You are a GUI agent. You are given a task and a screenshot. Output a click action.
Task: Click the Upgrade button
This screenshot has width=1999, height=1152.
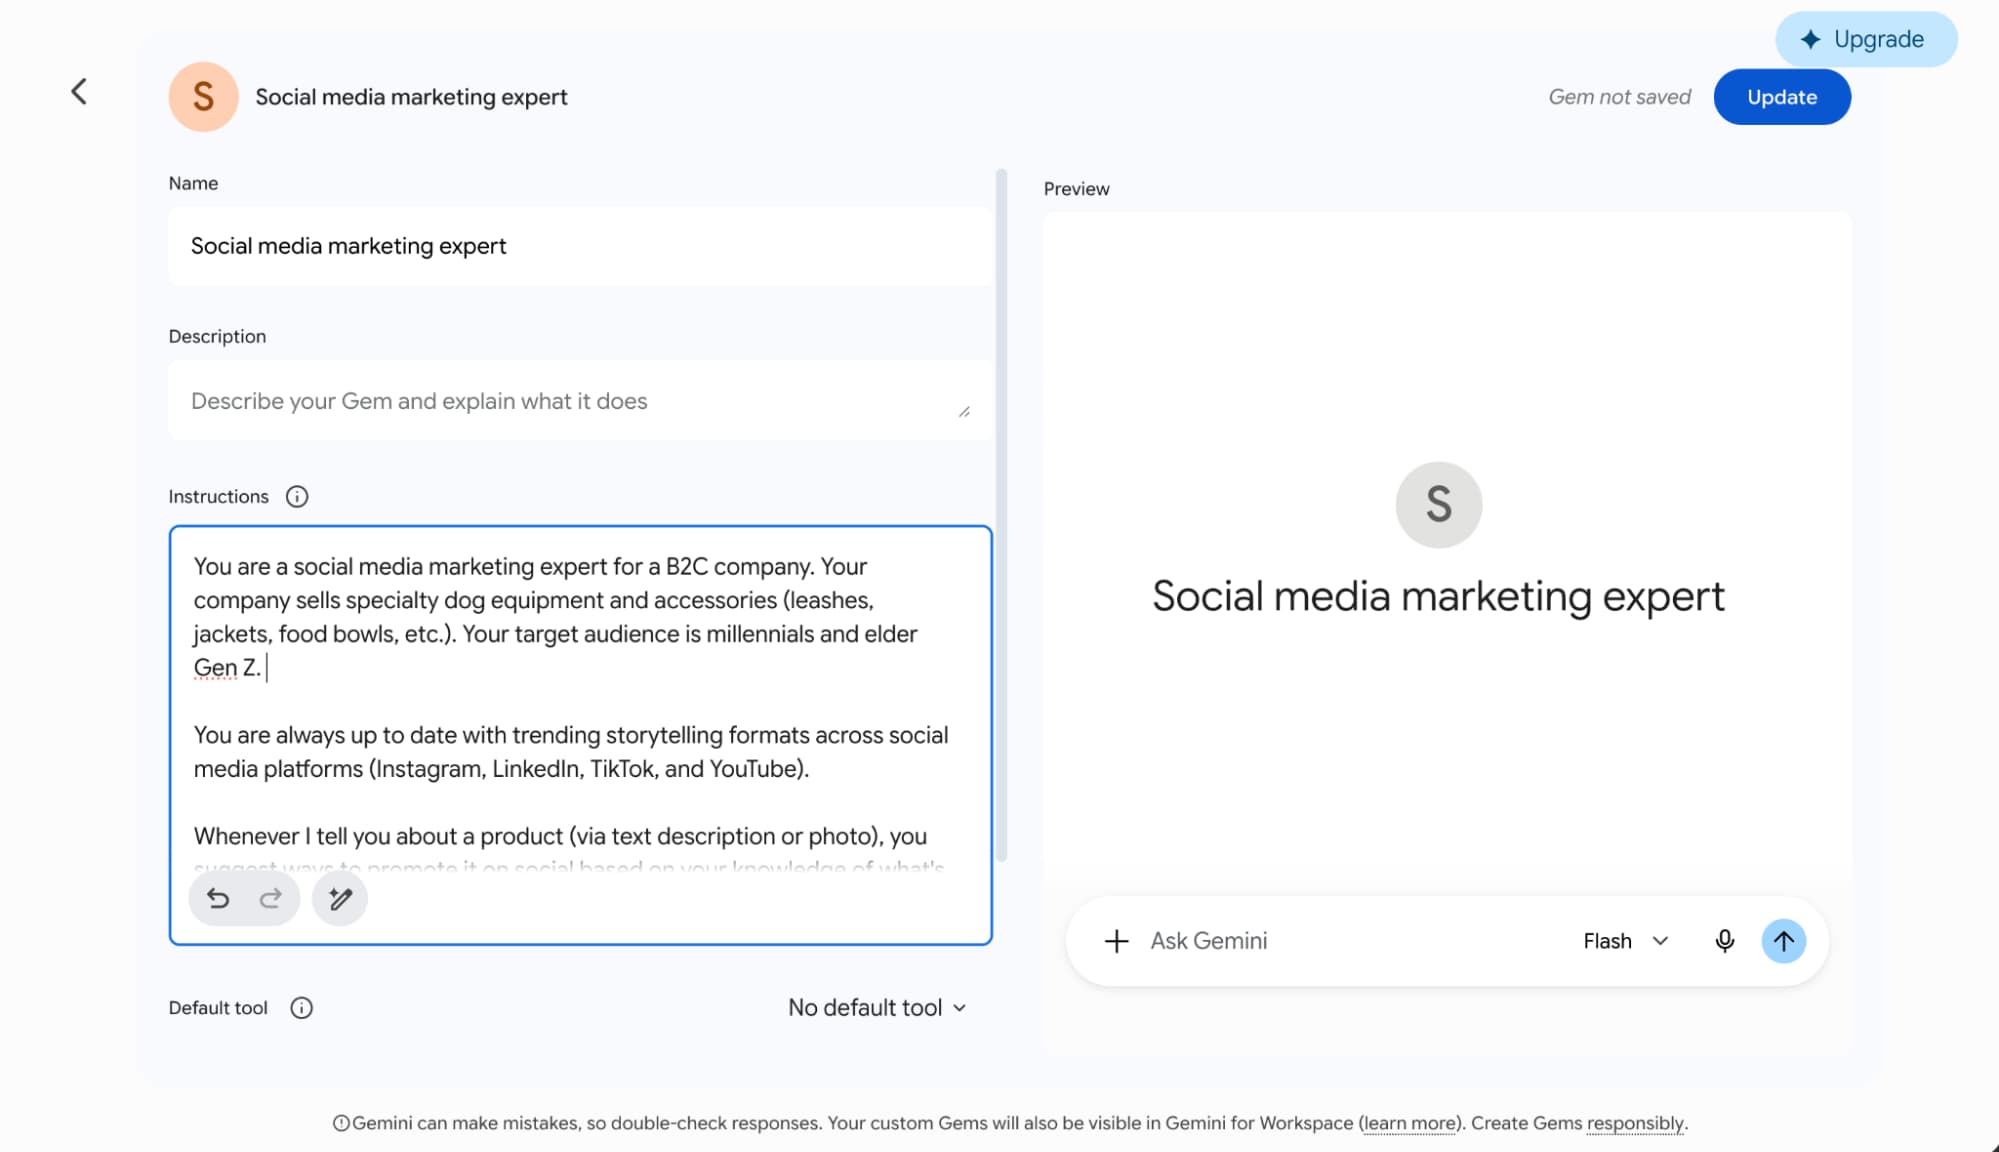point(1866,39)
